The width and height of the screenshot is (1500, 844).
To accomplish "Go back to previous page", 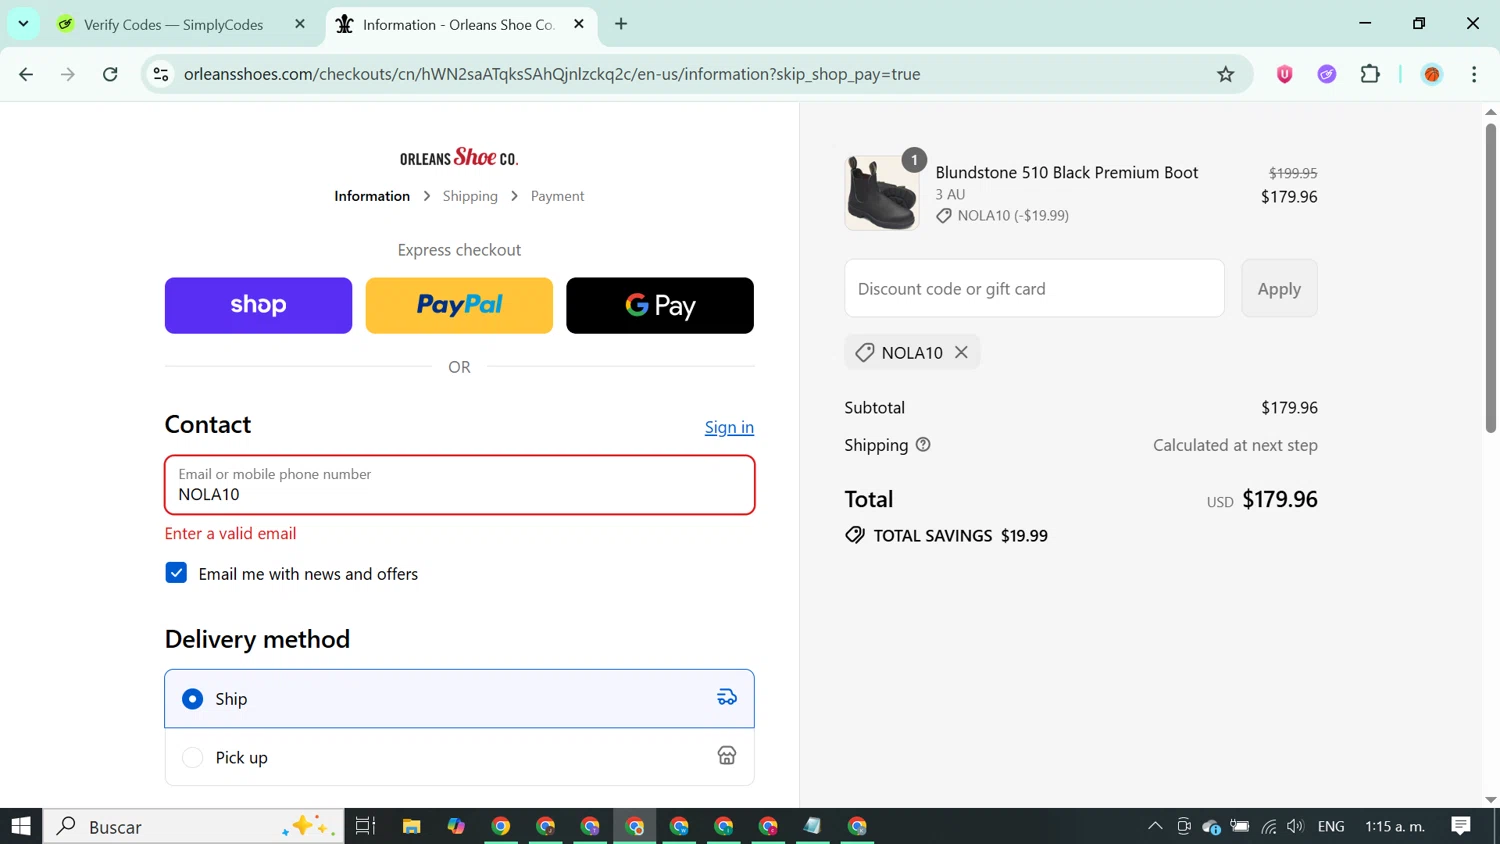I will coord(26,74).
